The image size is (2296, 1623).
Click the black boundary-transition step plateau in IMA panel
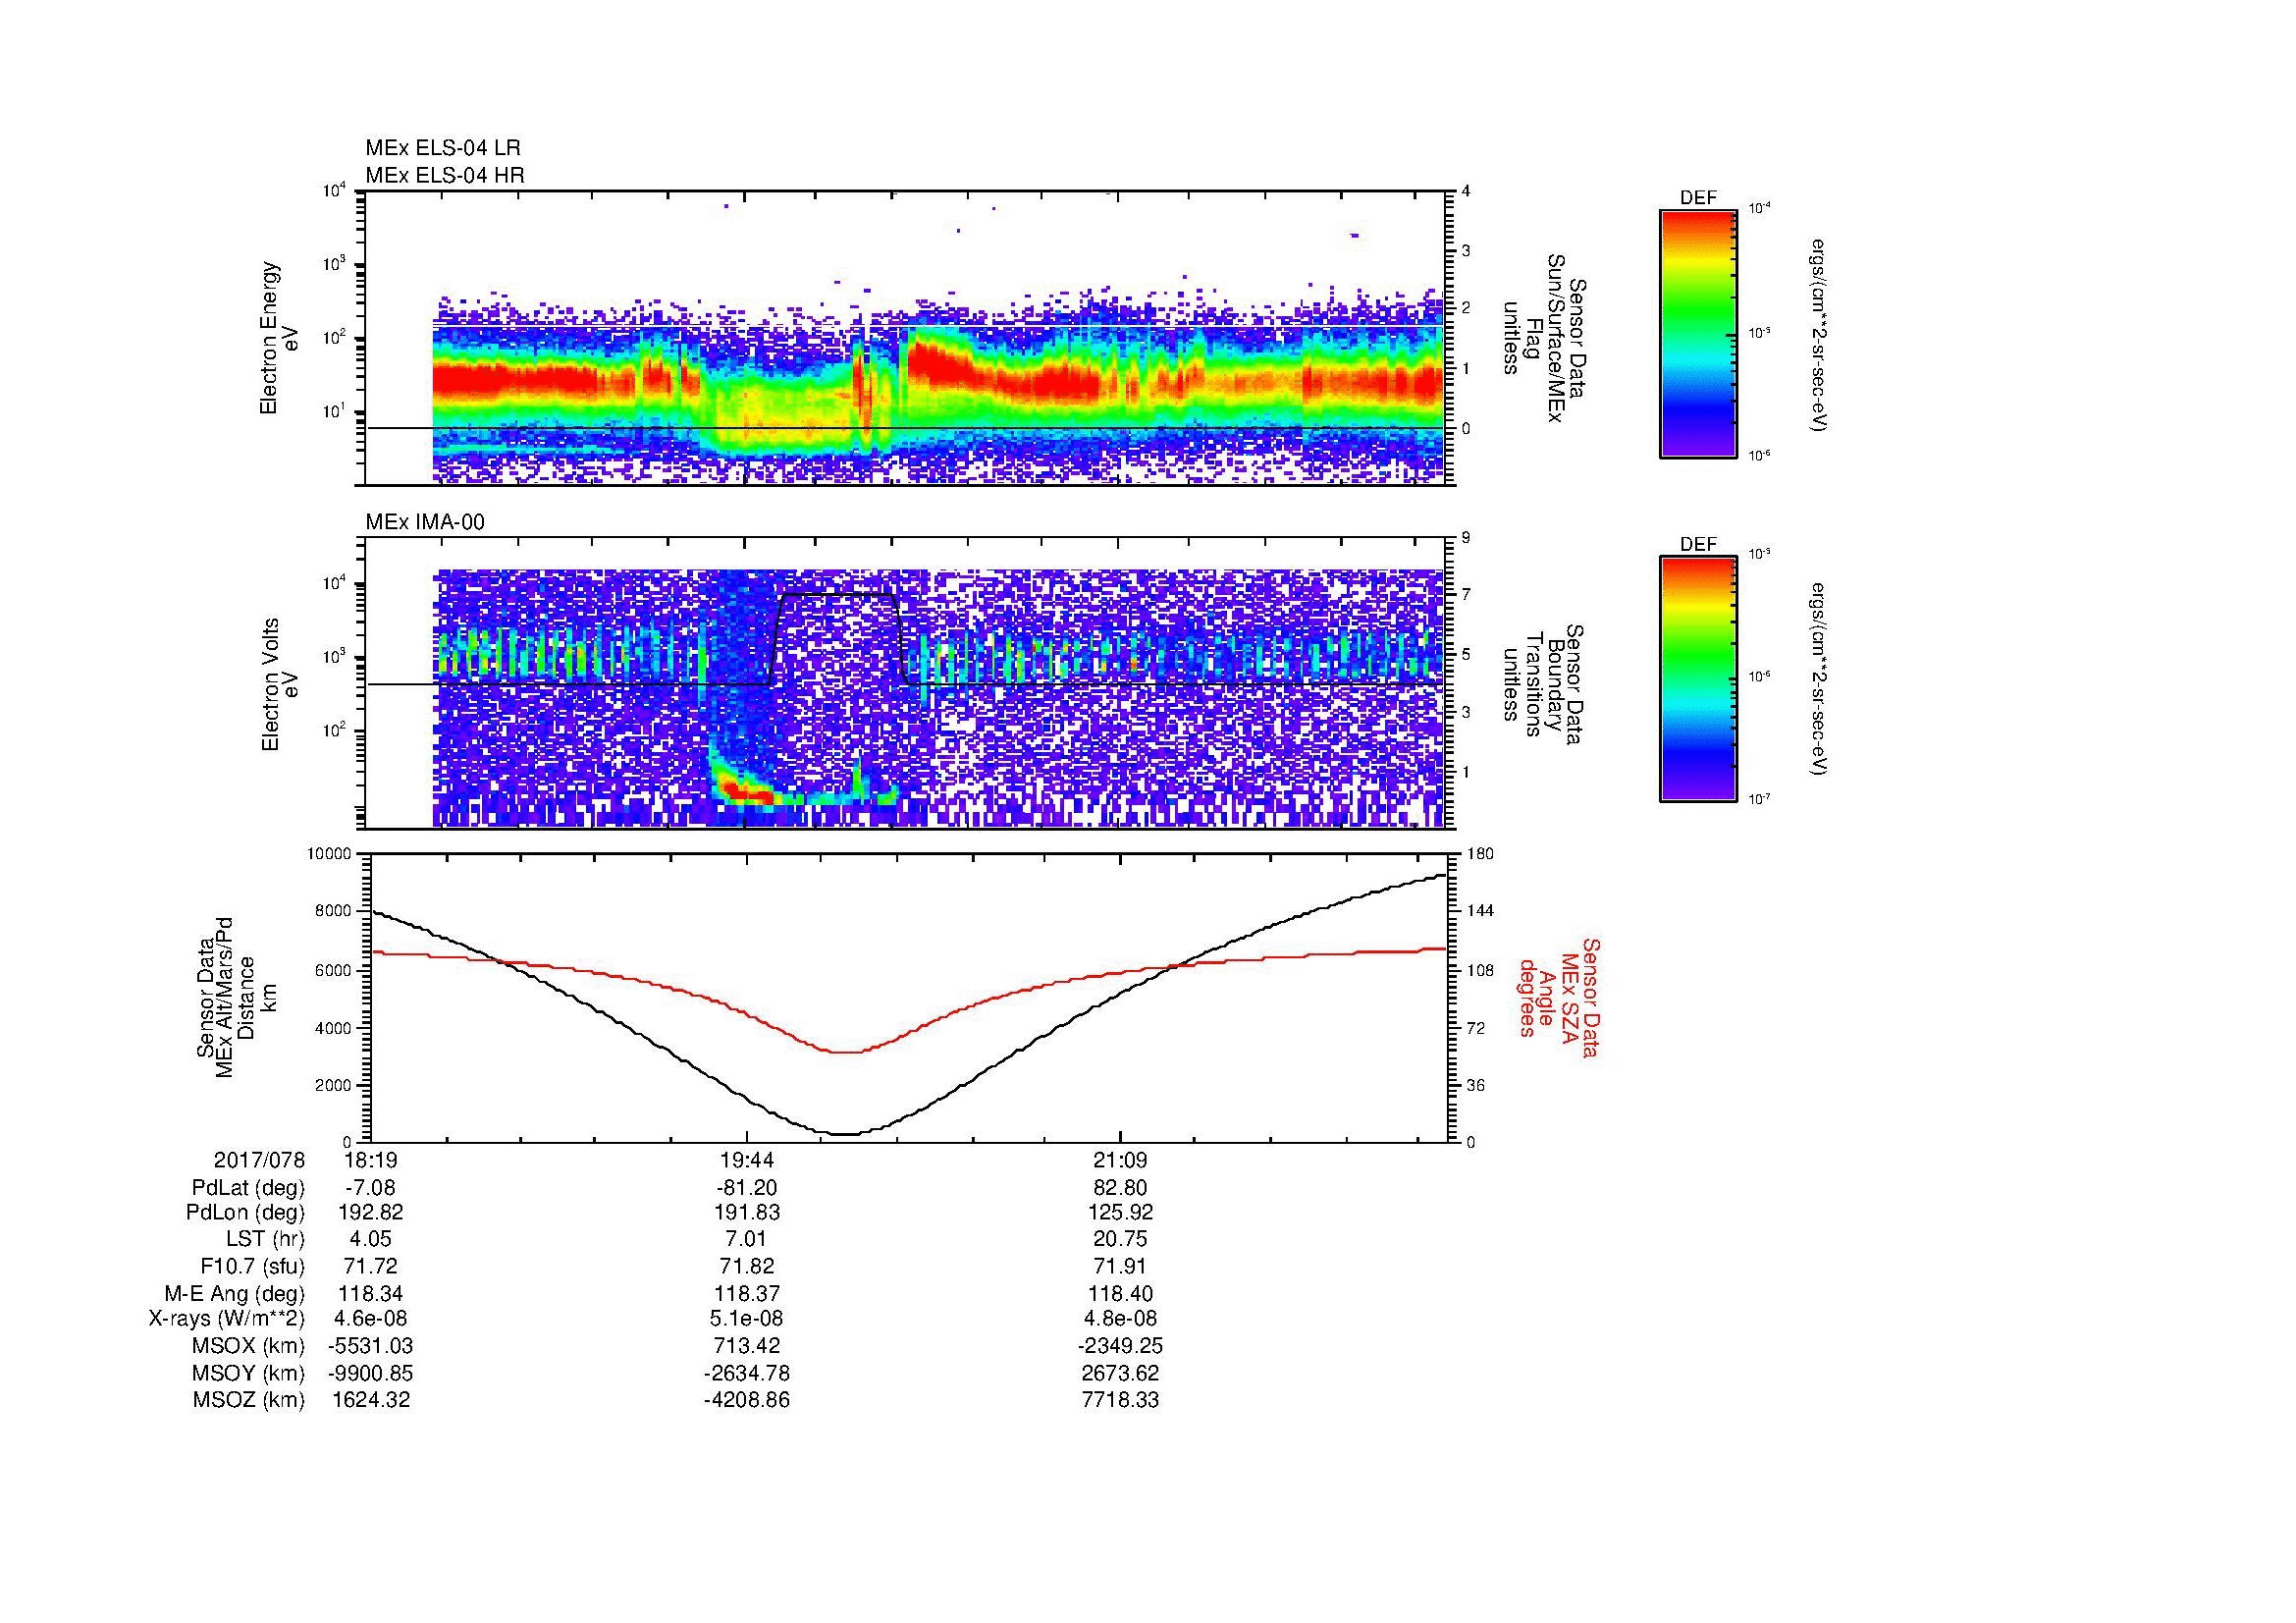(838, 594)
